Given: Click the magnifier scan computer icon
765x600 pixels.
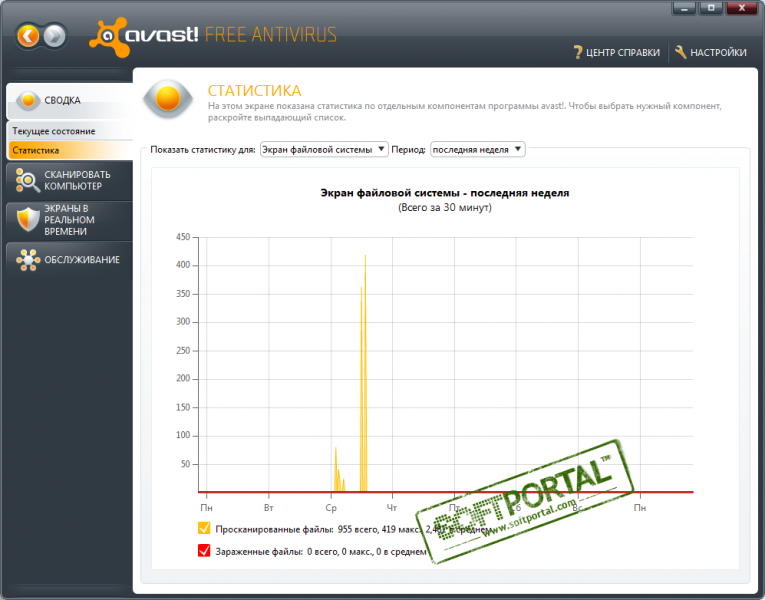Looking at the screenshot, I should (27, 180).
